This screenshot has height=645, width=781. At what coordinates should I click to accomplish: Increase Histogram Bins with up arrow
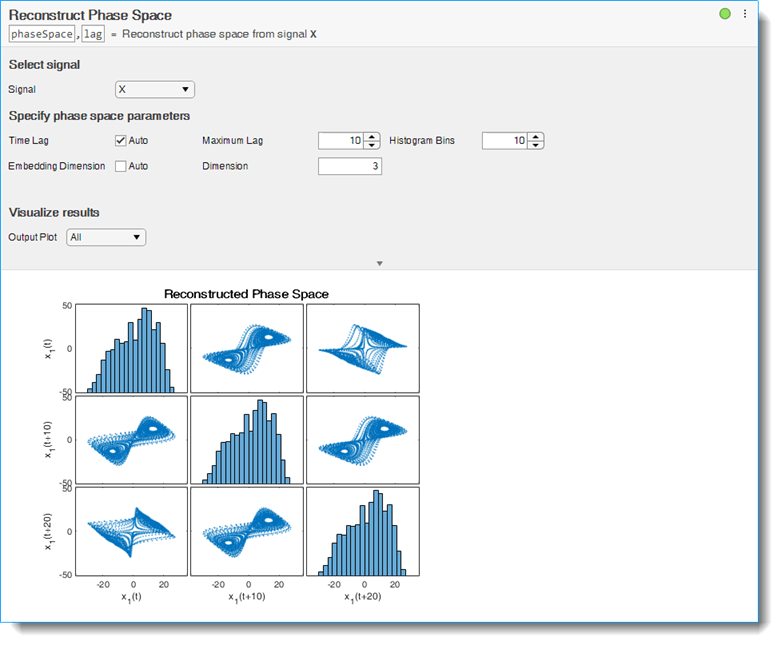point(535,137)
